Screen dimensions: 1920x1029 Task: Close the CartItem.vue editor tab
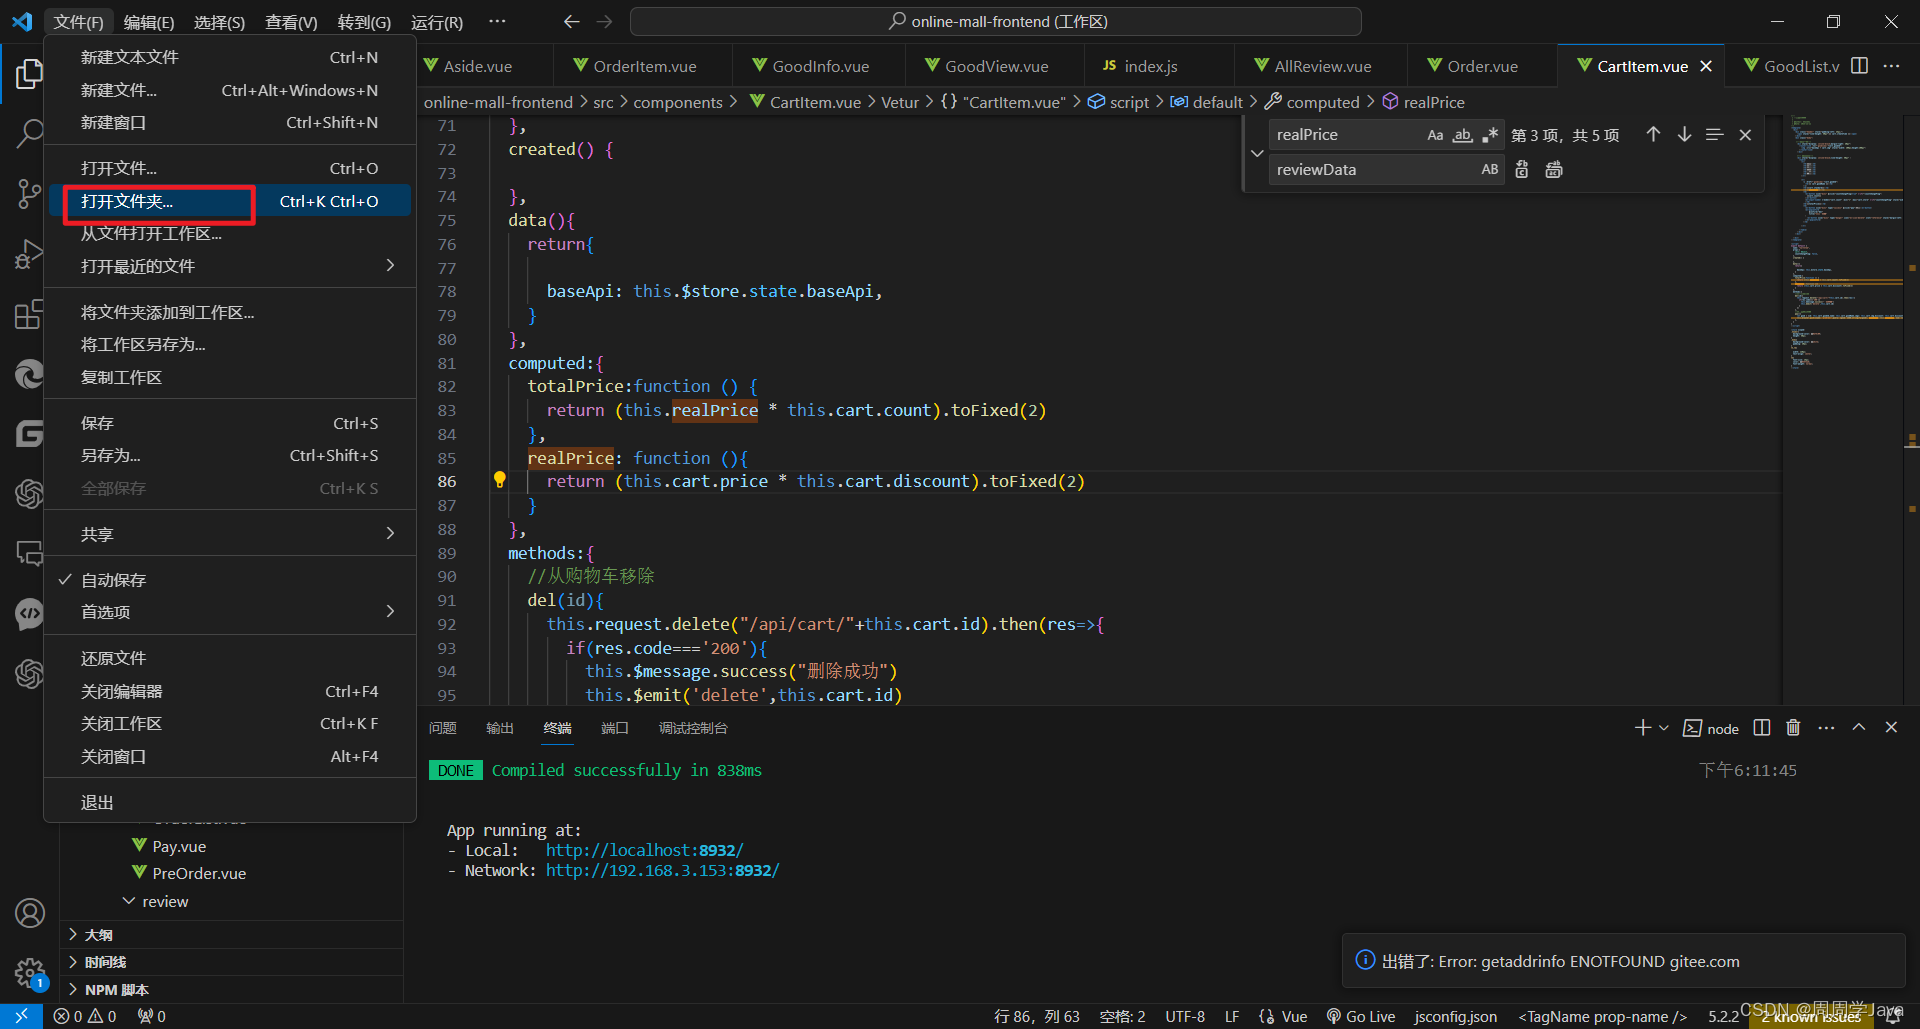coord(1706,66)
